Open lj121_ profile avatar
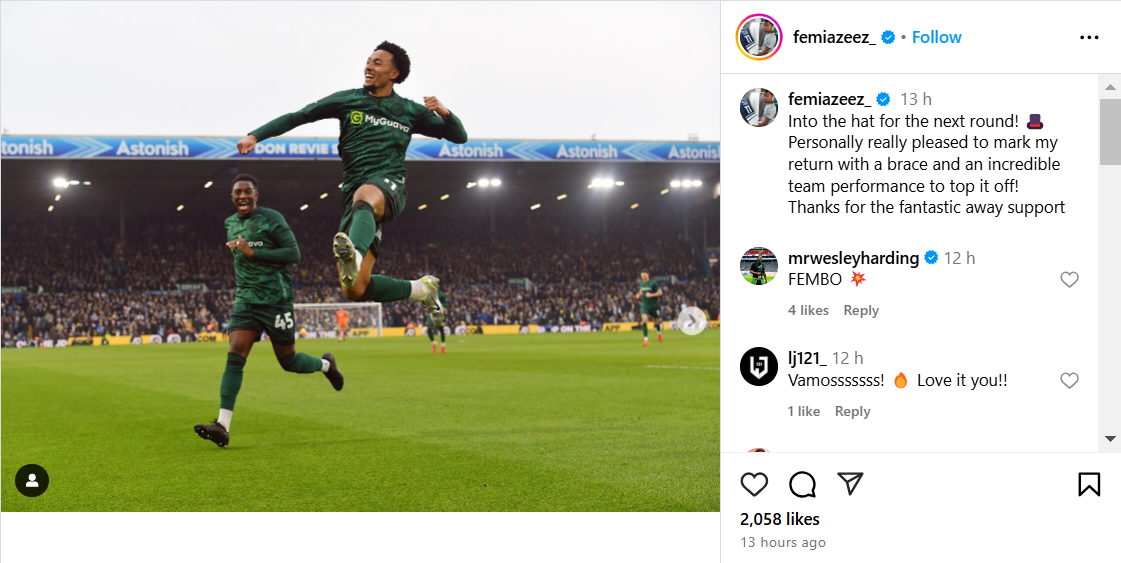1121x563 pixels. 759,367
